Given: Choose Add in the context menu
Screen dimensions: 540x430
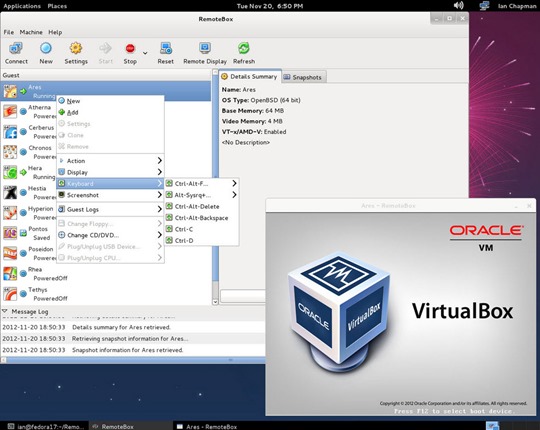Looking at the screenshot, I should click(x=110, y=112).
